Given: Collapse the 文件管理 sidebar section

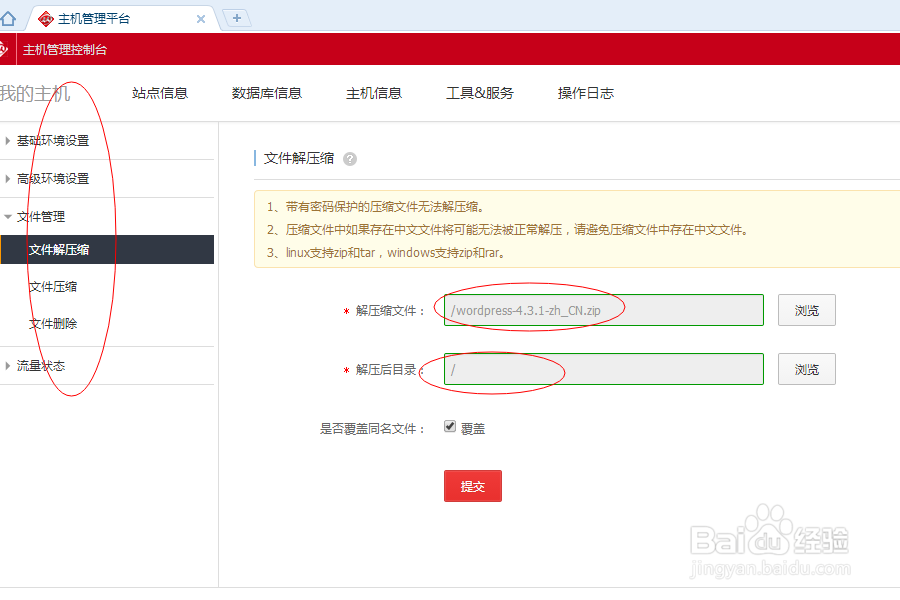Looking at the screenshot, I should click(x=42, y=215).
